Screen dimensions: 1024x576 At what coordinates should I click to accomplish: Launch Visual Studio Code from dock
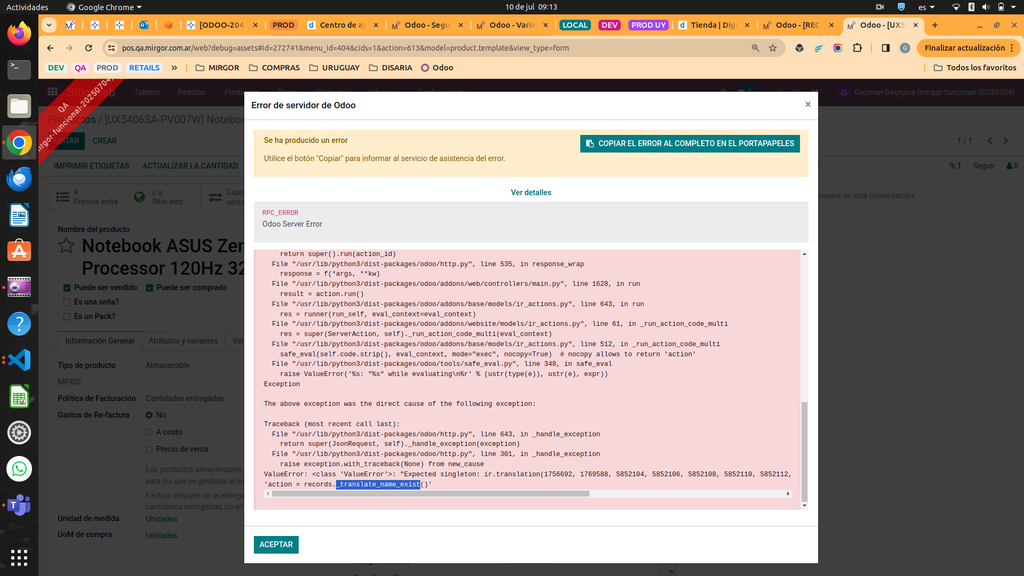[19, 360]
